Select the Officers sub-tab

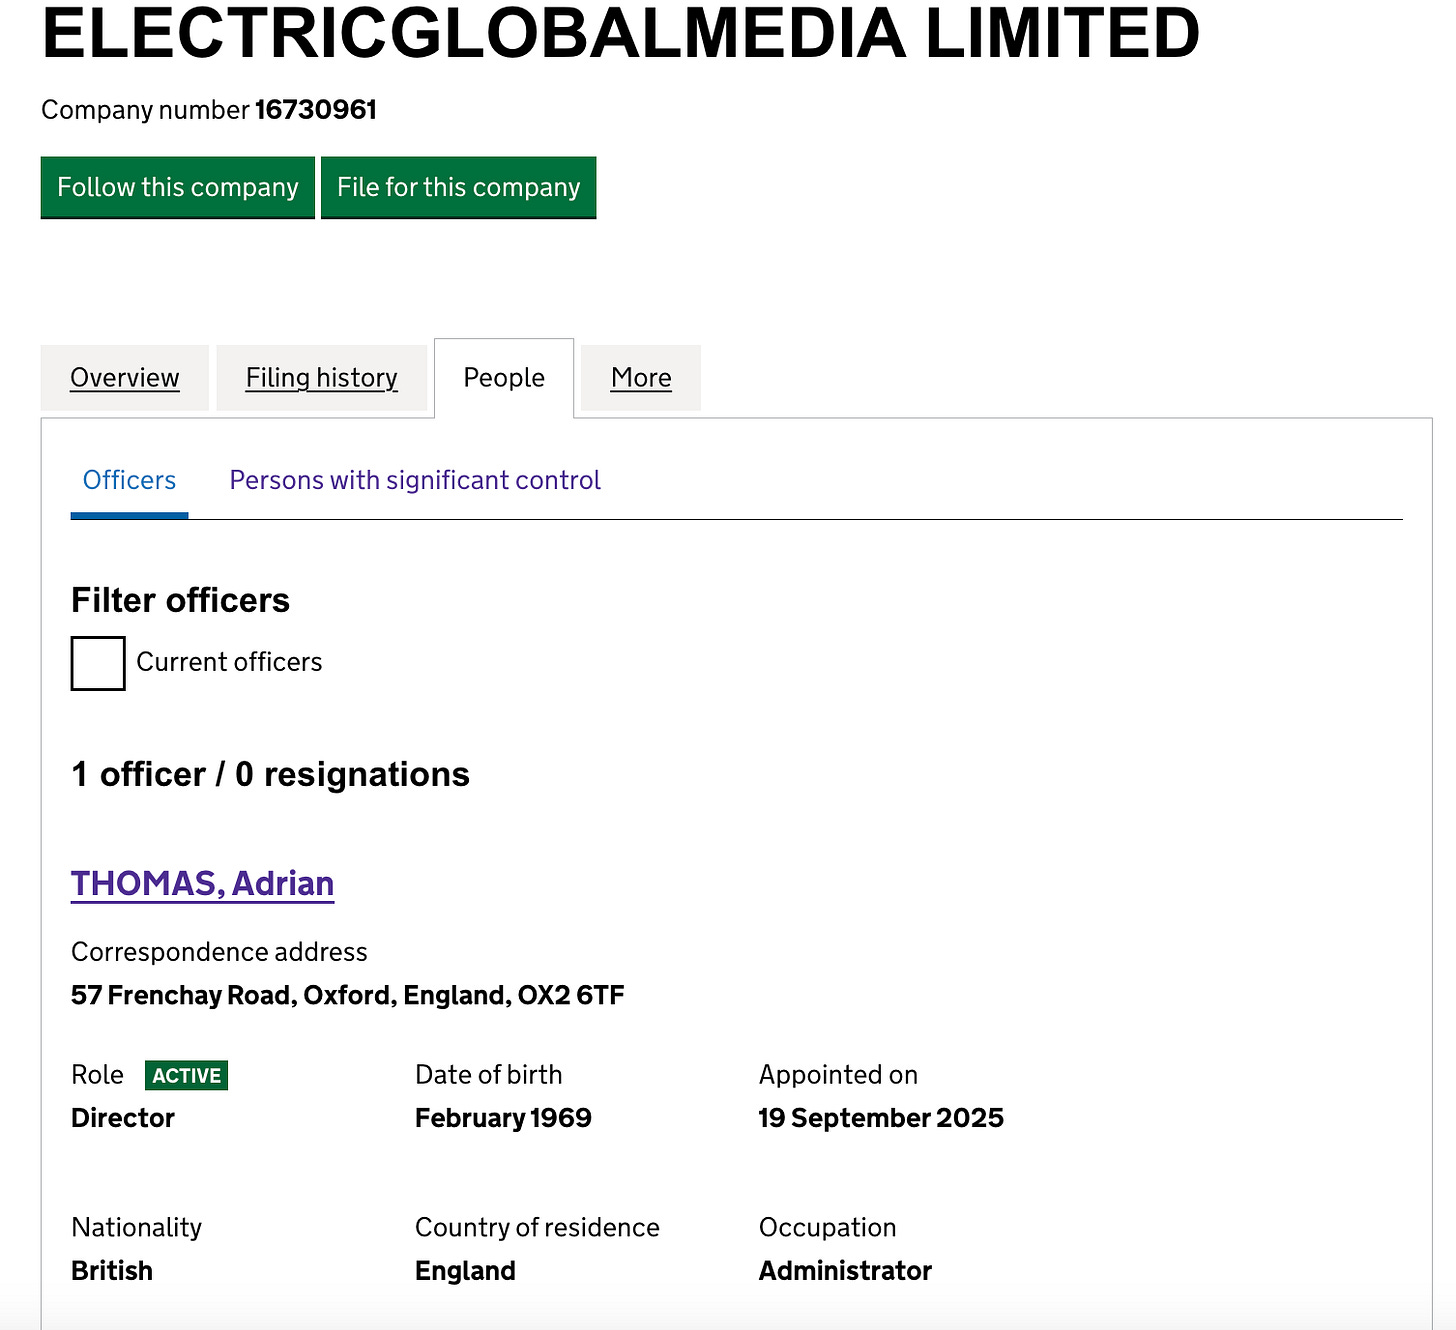coord(129,480)
